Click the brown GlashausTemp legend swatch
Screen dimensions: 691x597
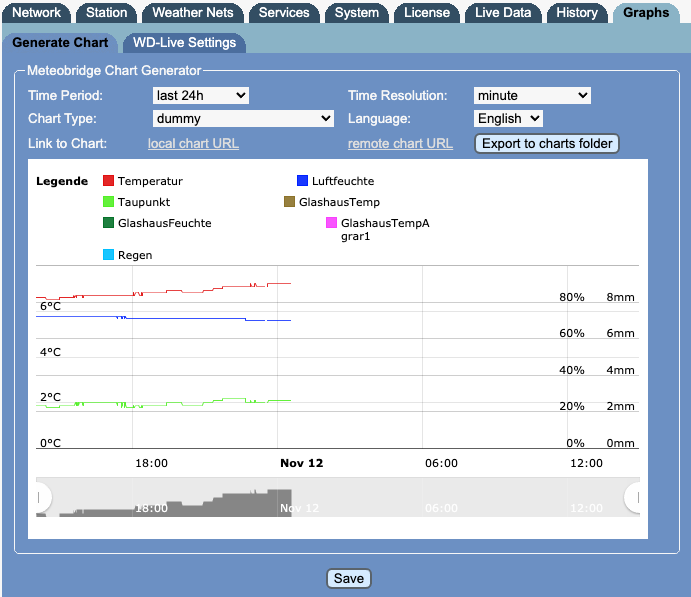tap(290, 202)
